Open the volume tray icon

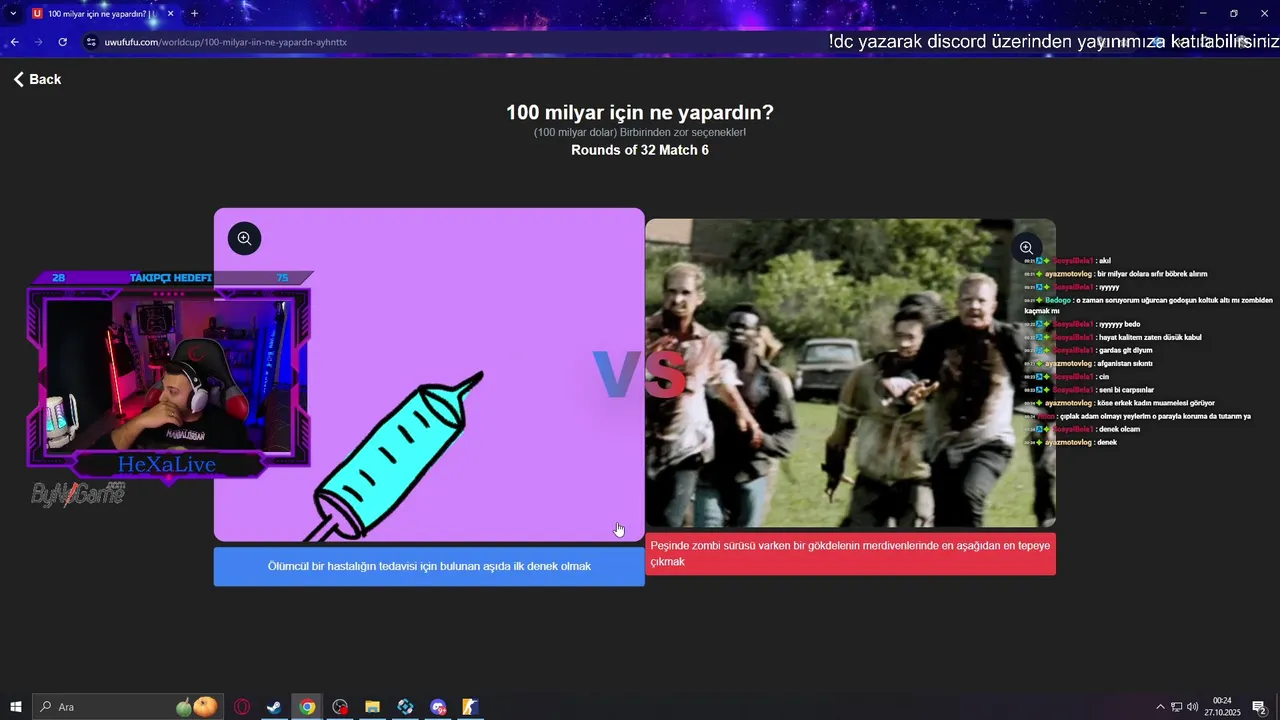coord(1192,707)
